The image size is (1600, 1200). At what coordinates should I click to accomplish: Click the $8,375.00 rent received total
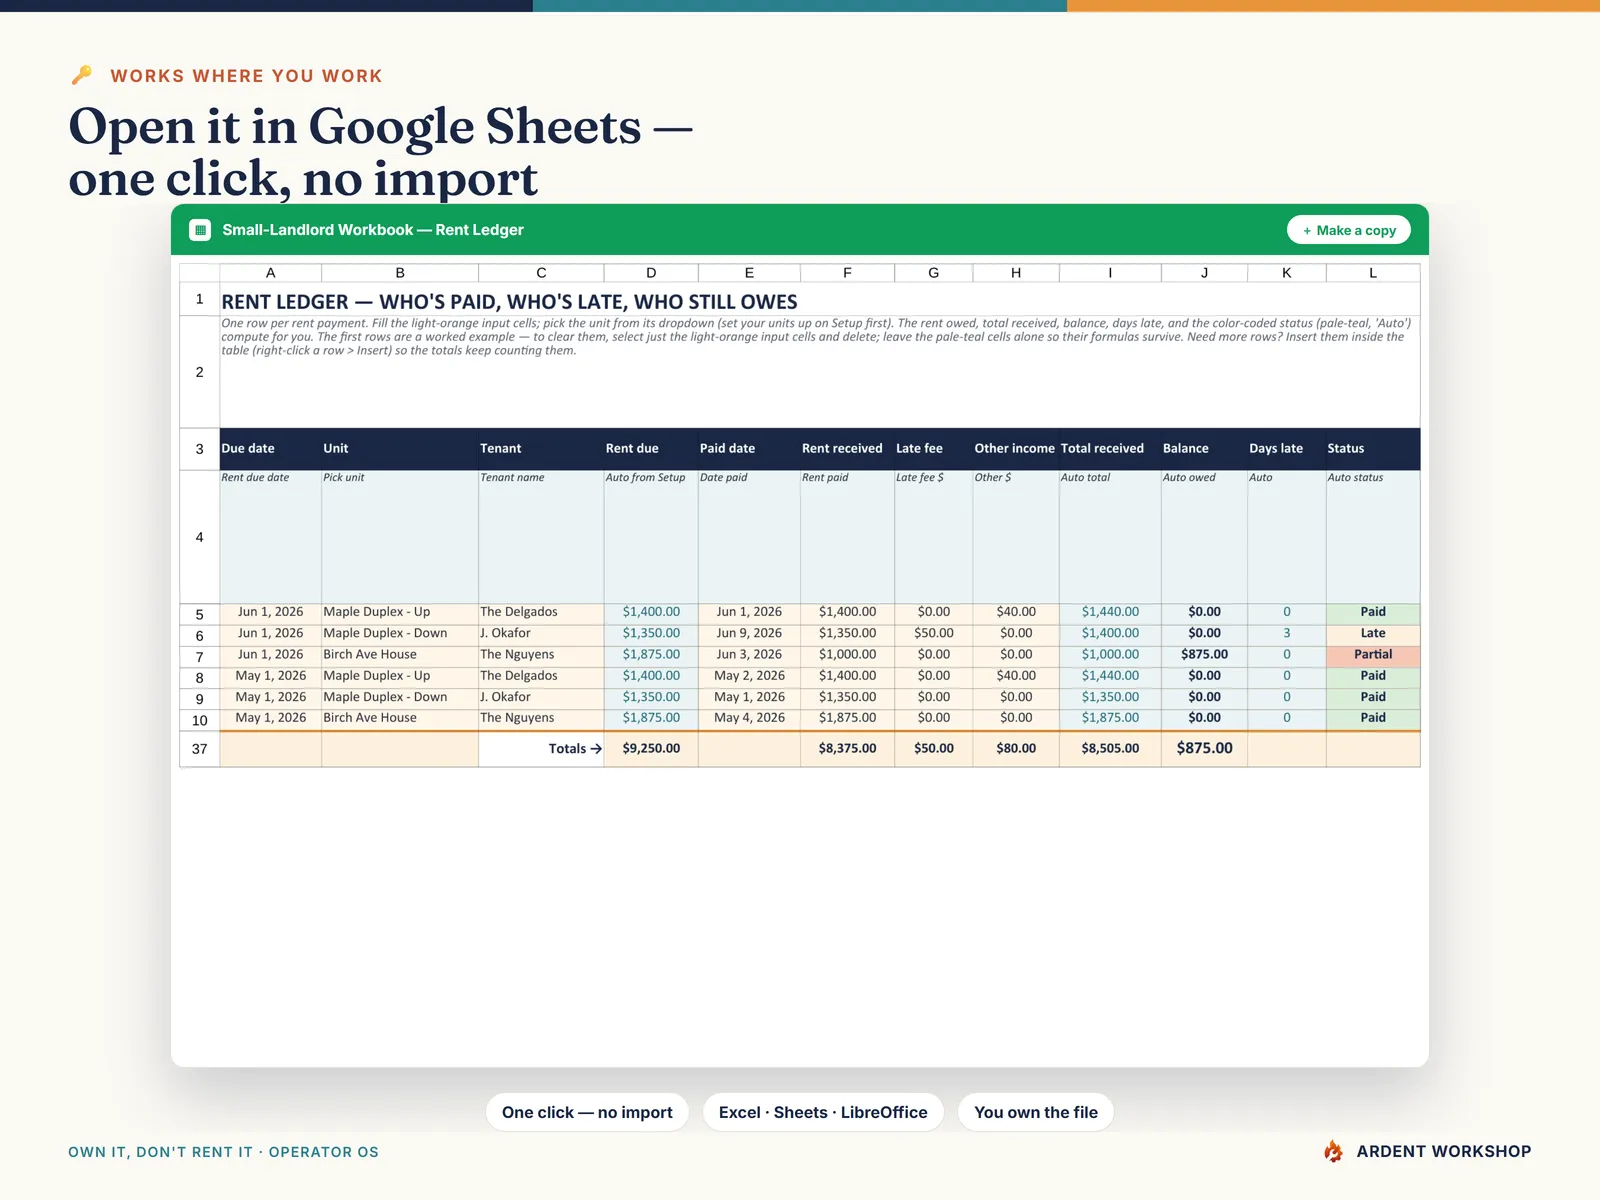coord(847,749)
